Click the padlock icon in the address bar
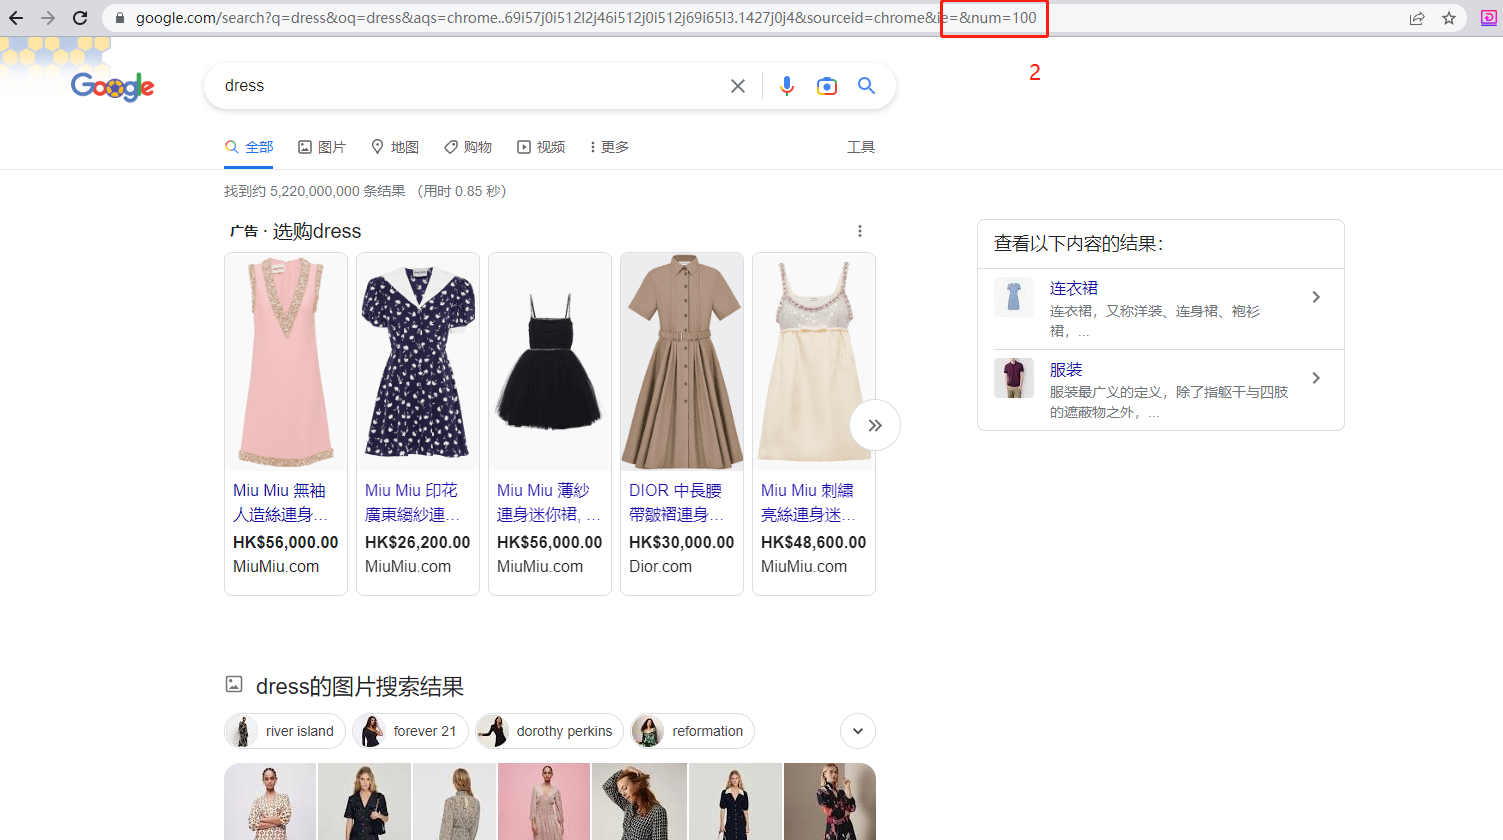 [x=118, y=17]
